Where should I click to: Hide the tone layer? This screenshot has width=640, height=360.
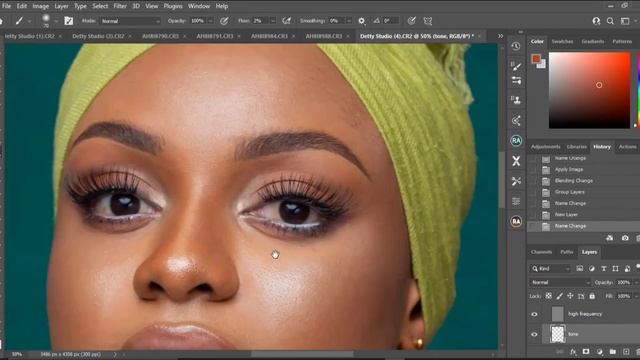pyautogui.click(x=534, y=335)
